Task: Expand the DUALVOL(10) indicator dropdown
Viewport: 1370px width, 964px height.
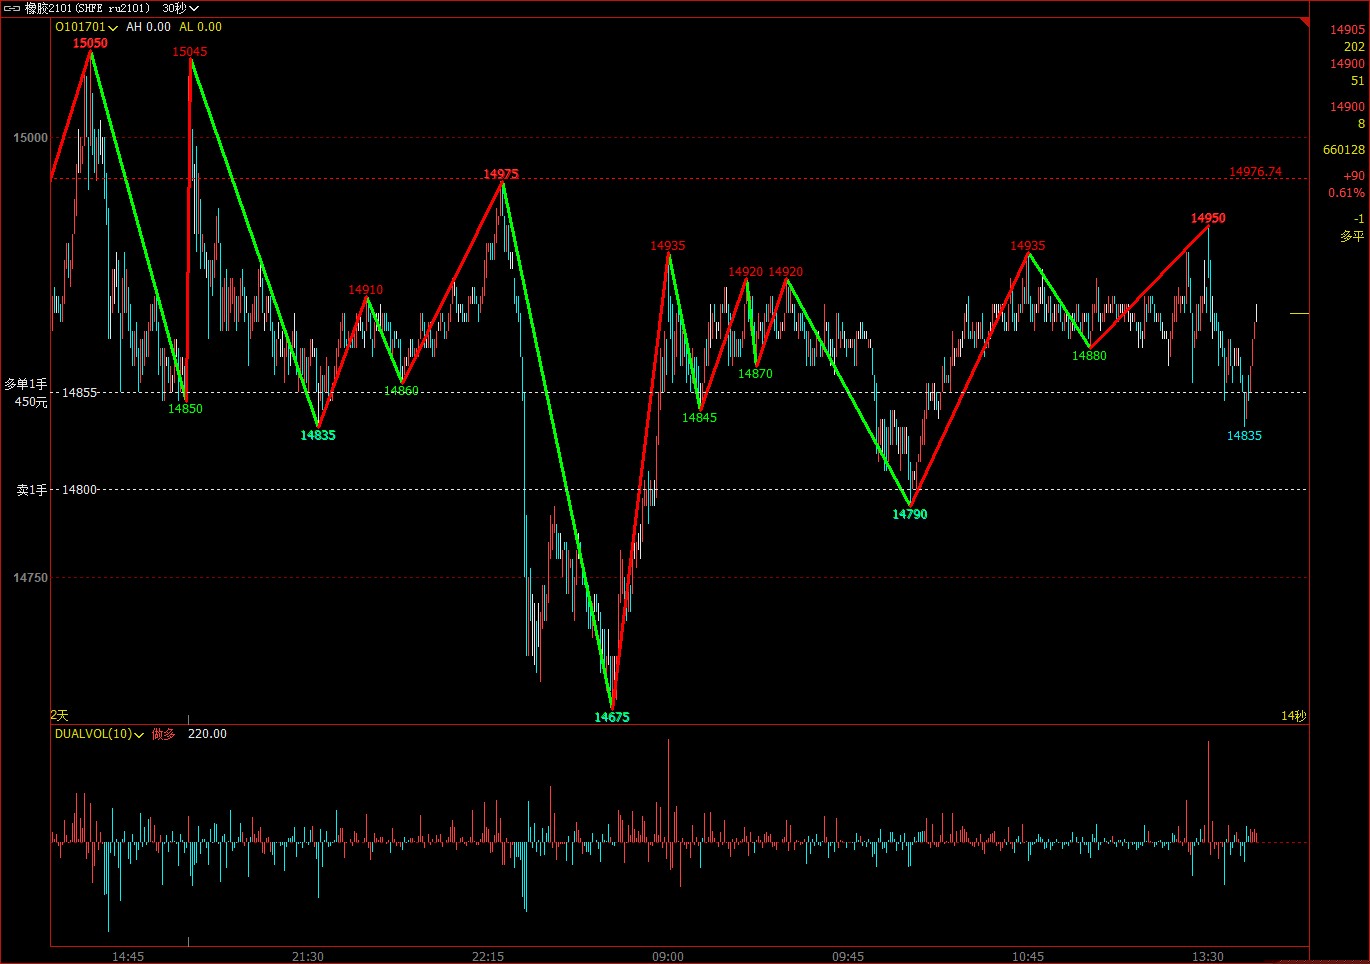Action: 98,734
